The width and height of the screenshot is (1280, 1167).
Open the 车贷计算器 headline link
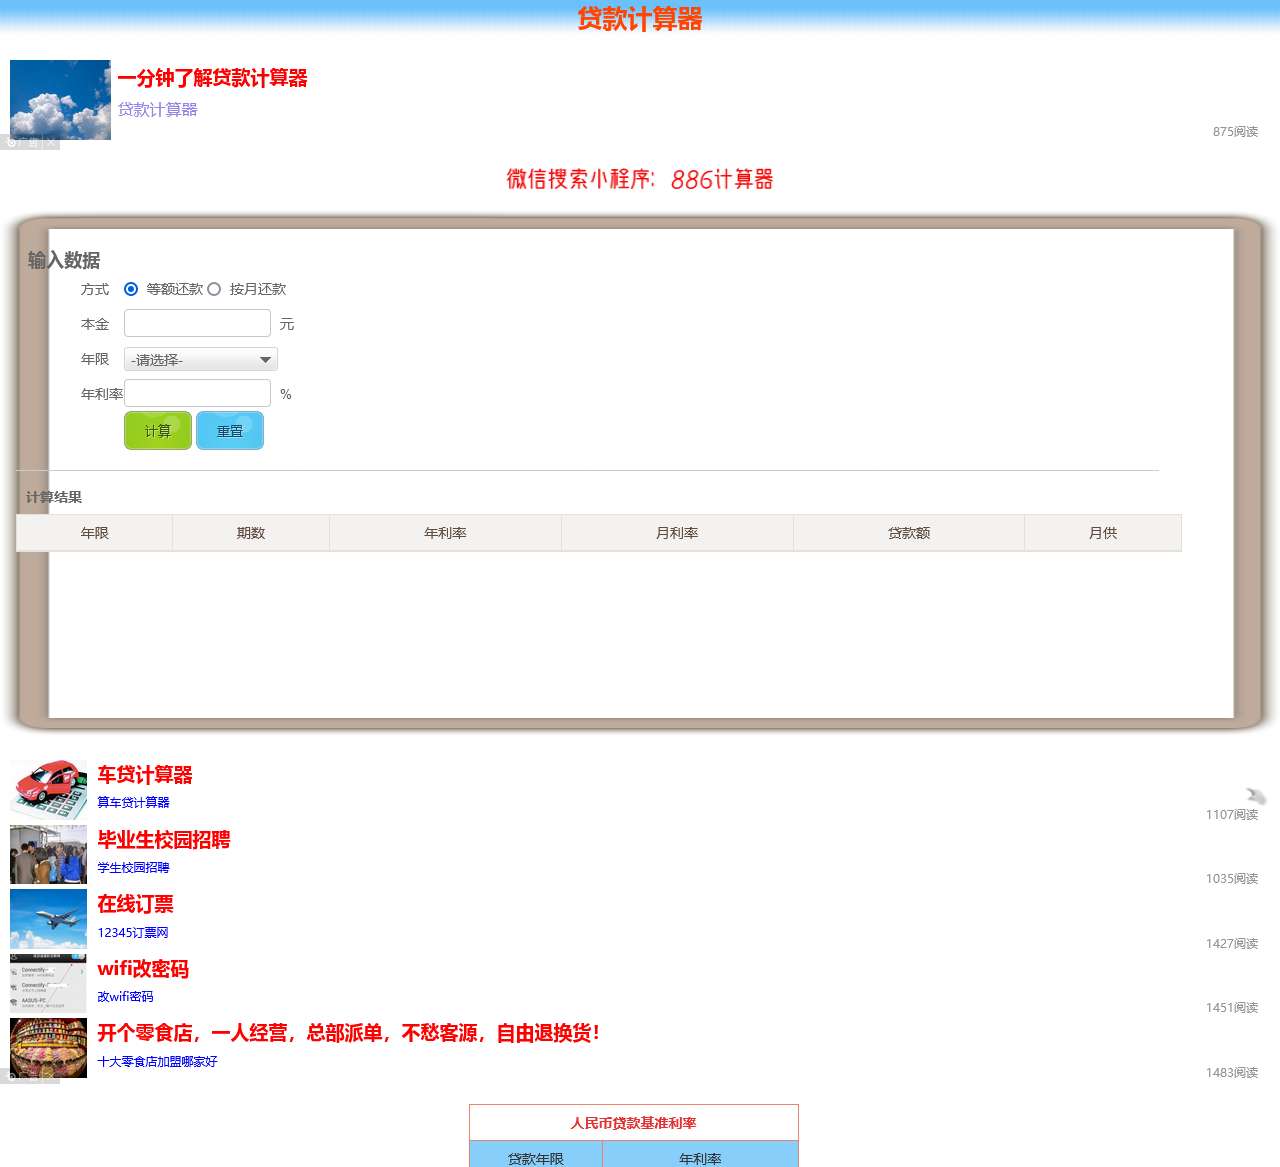pos(145,775)
